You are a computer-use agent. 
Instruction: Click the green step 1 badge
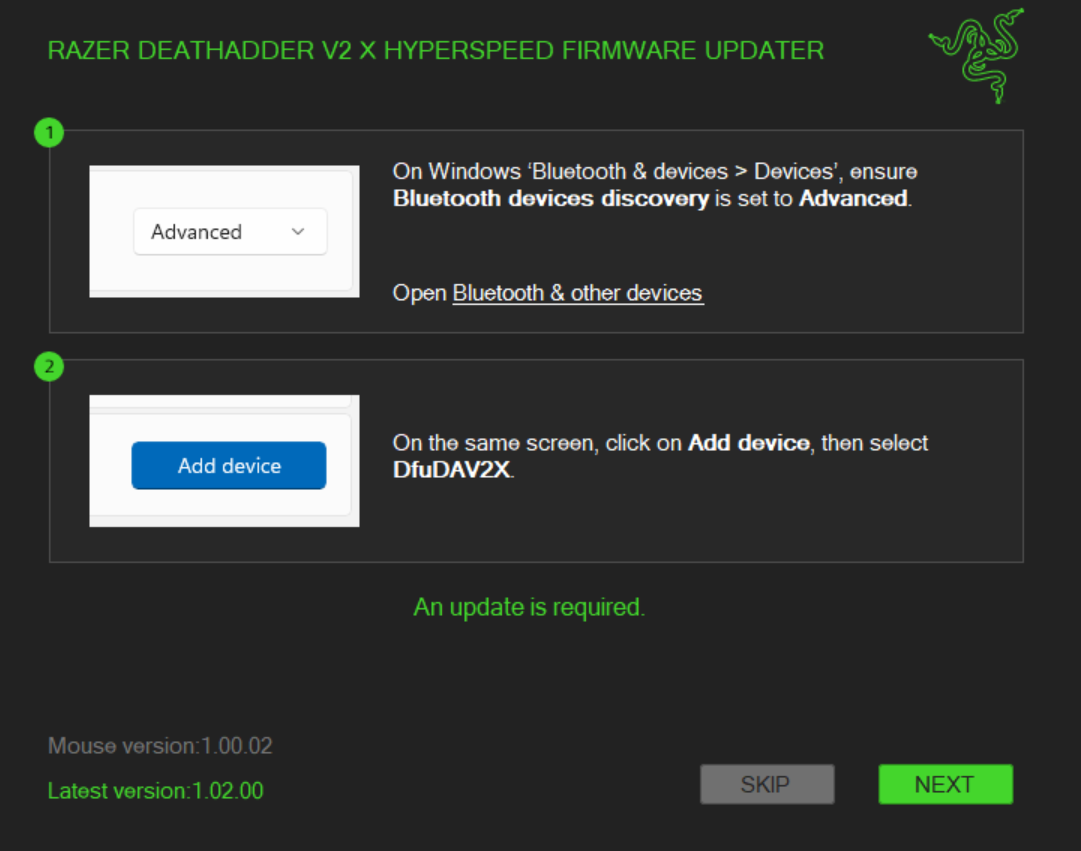[x=49, y=132]
